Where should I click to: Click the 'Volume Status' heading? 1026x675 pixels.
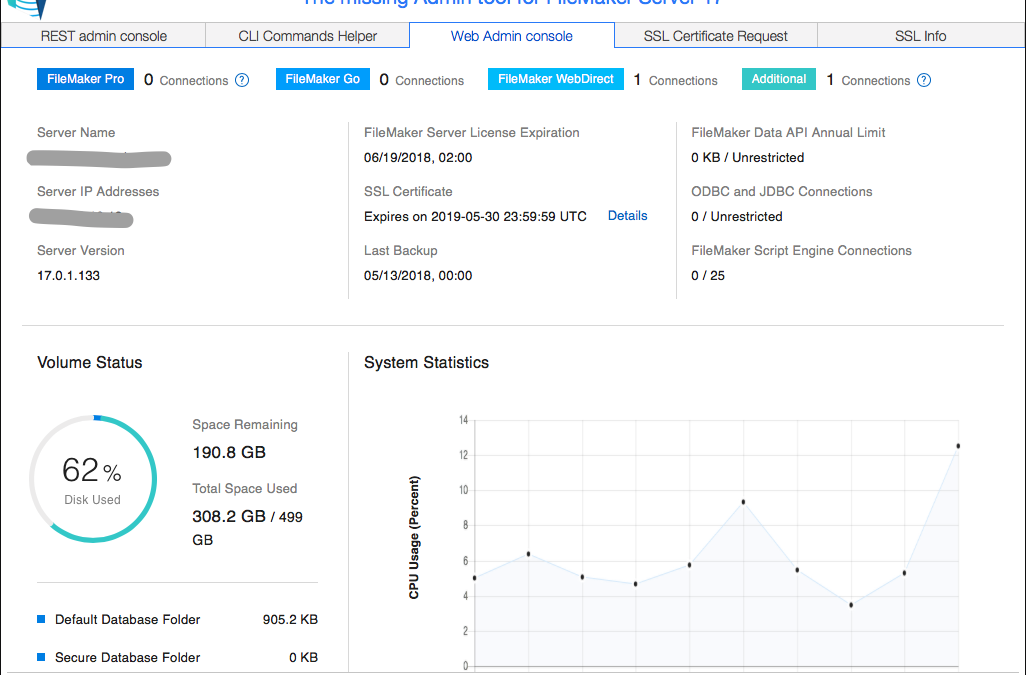(90, 362)
